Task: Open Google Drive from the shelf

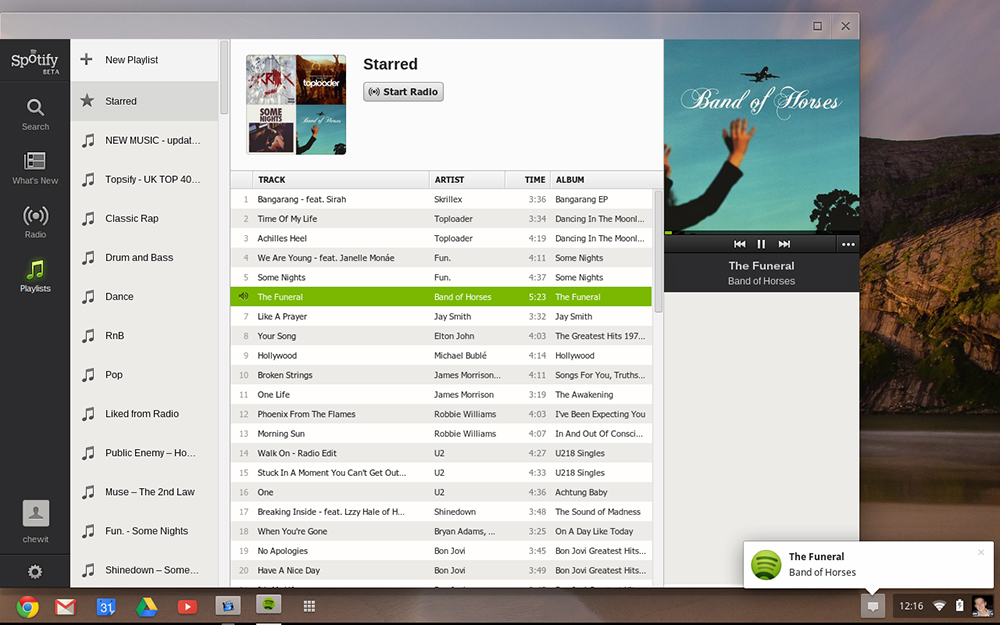Action: click(146, 607)
